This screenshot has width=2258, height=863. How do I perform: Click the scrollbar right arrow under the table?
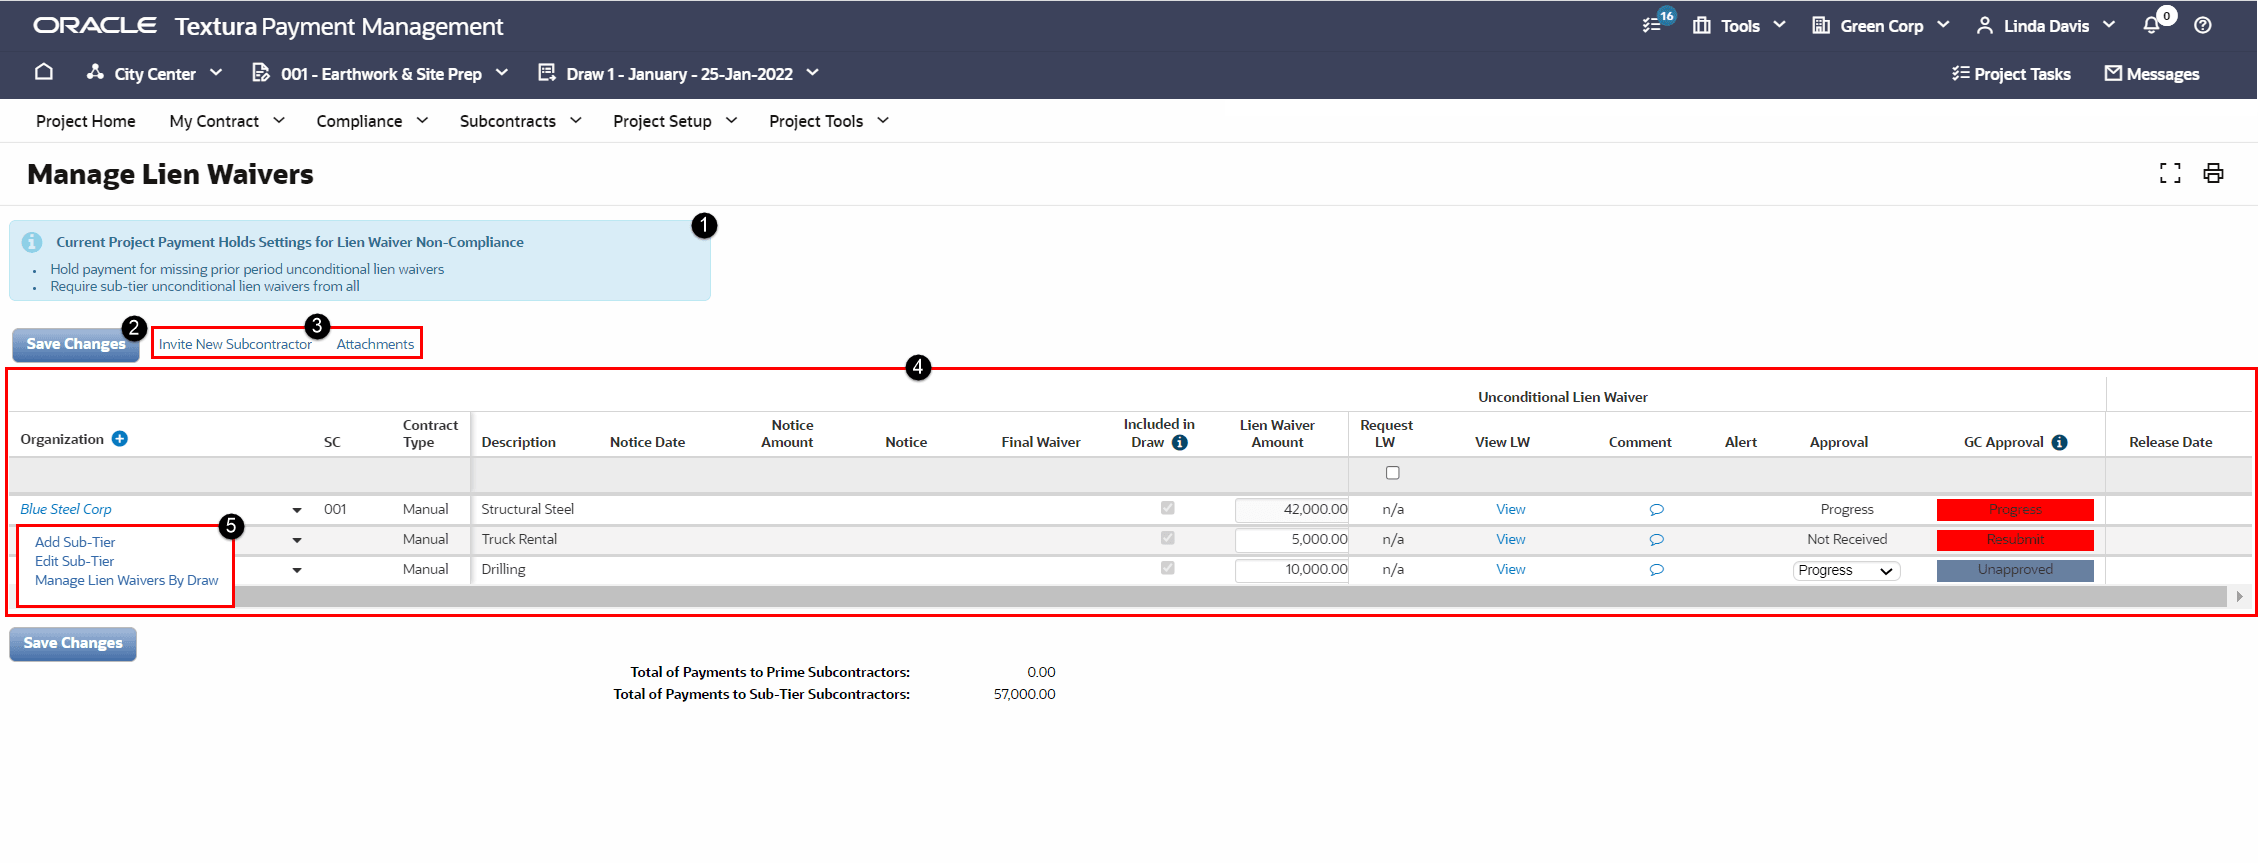[x=2239, y=596]
